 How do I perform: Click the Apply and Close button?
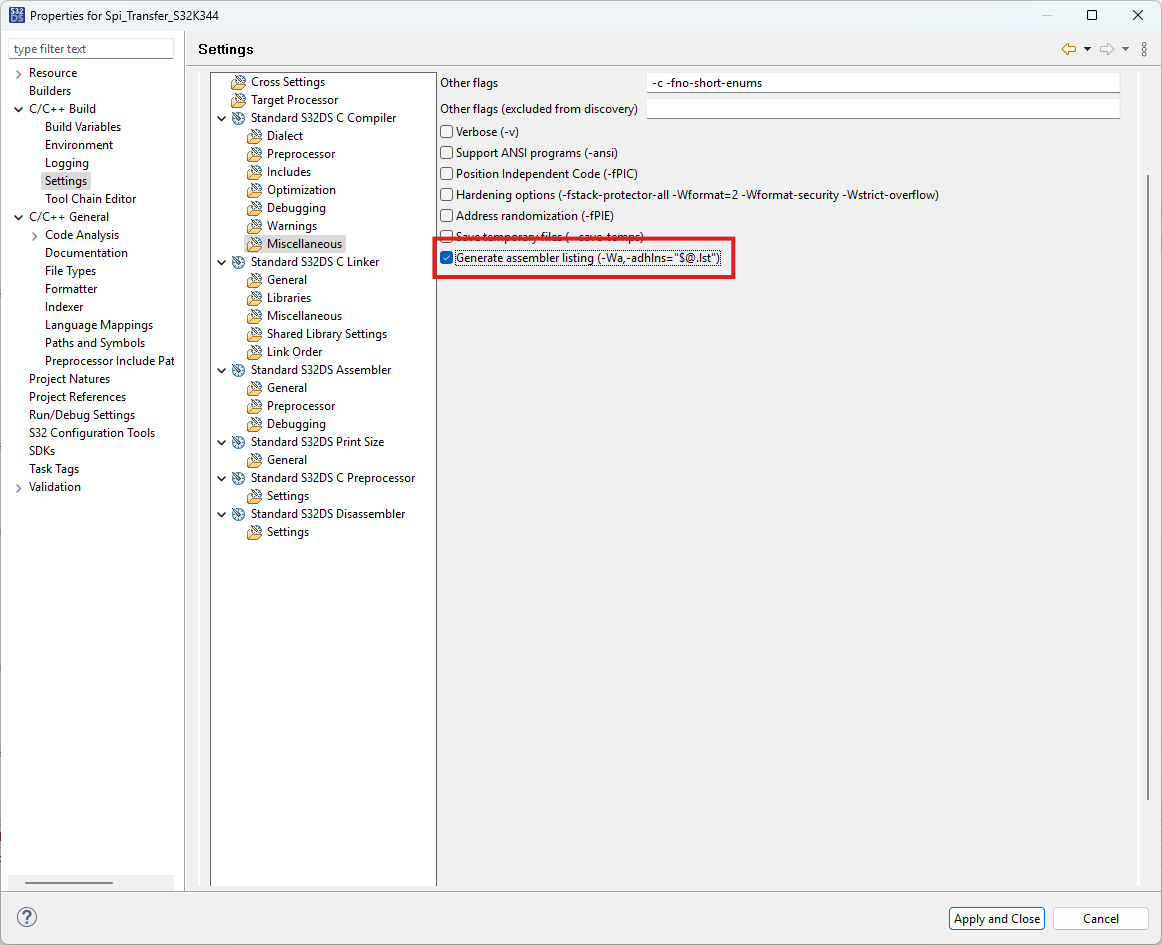click(996, 918)
